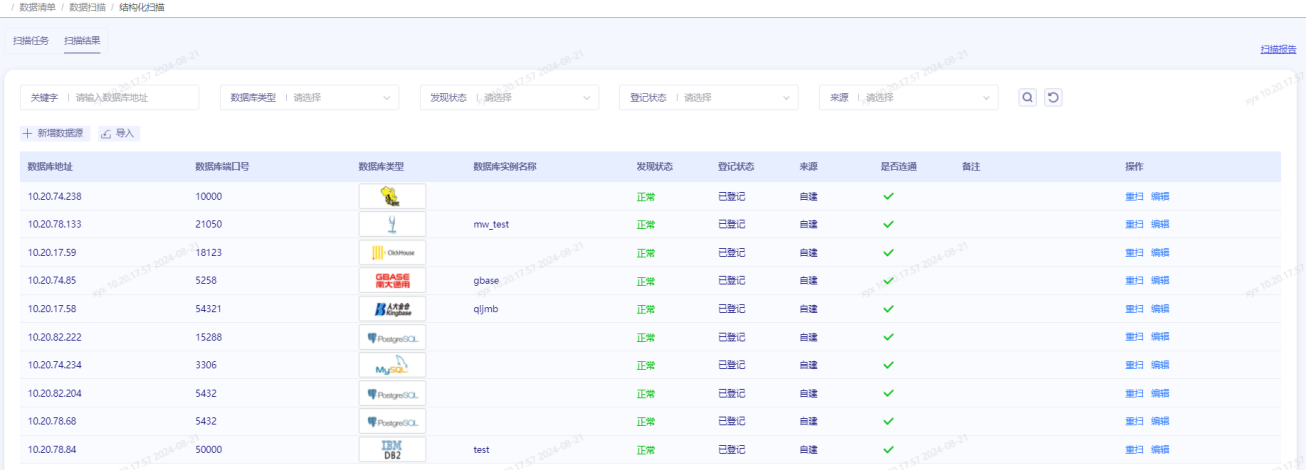Click the search magnifier icon button

pyautogui.click(x=1027, y=97)
